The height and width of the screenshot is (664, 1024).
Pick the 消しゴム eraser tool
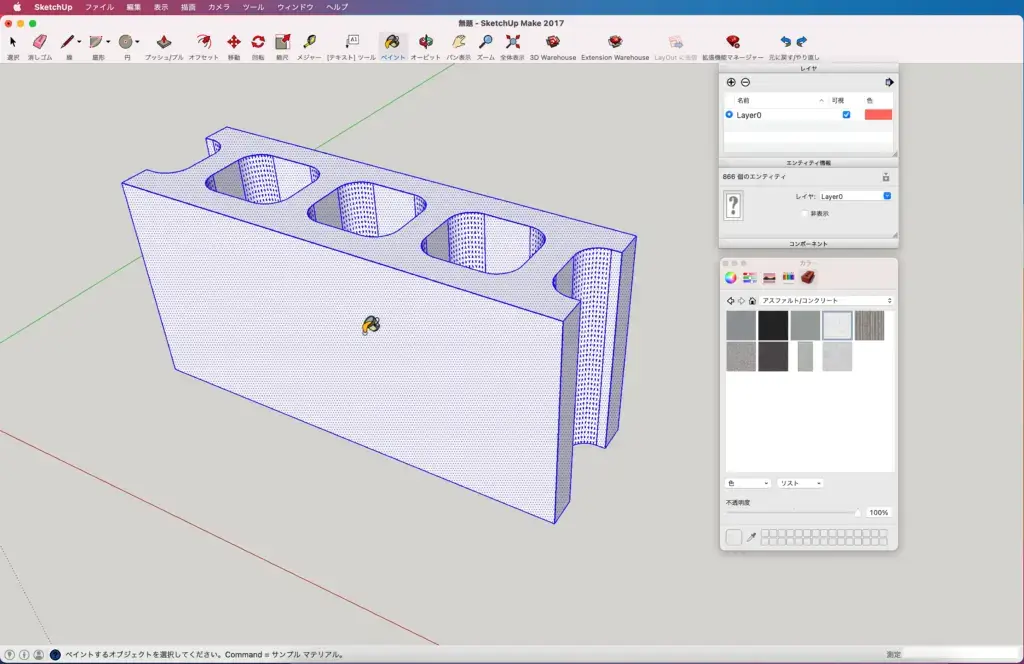[x=39, y=42]
